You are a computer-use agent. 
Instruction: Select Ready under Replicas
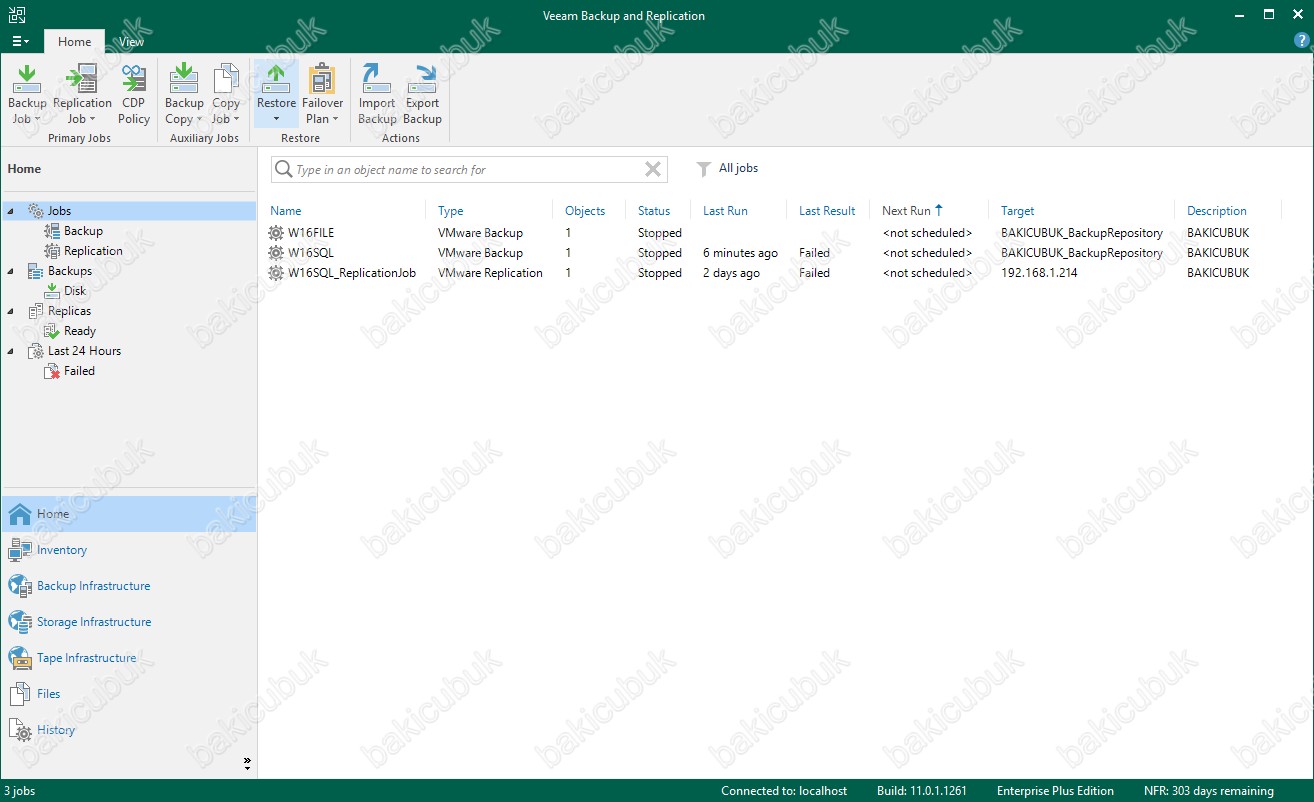click(x=80, y=331)
